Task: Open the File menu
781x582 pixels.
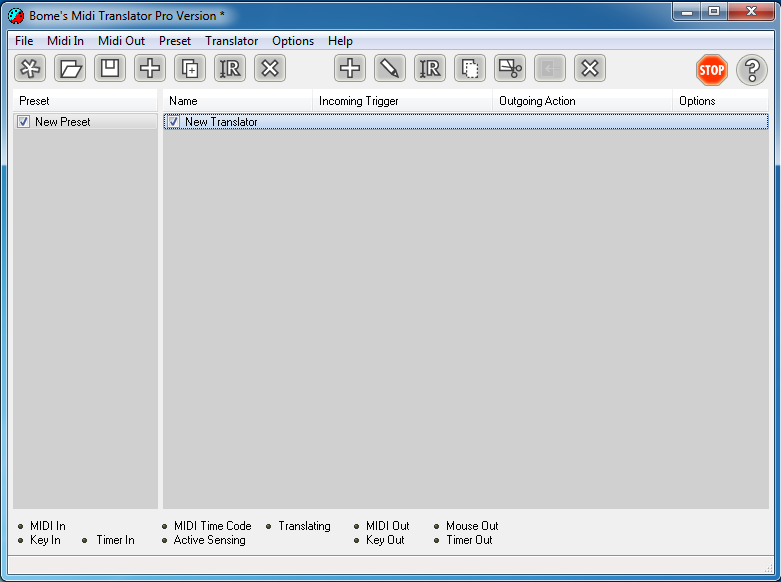Action: pyautogui.click(x=24, y=41)
